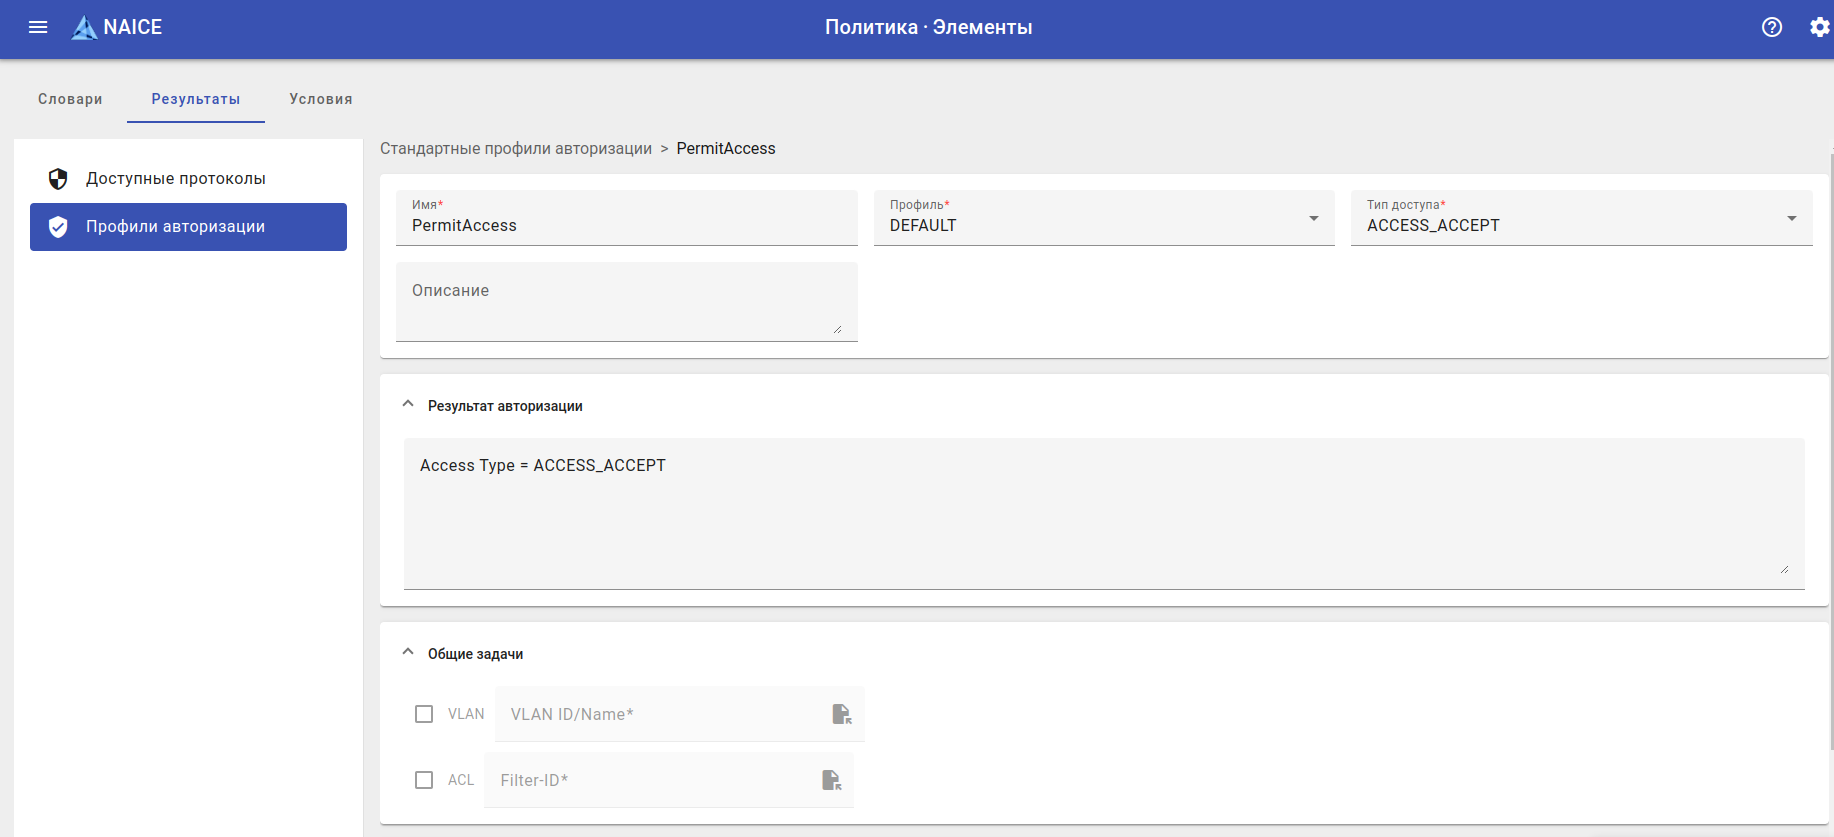Collapse the Общие задачи section
1834x837 pixels.
click(408, 653)
